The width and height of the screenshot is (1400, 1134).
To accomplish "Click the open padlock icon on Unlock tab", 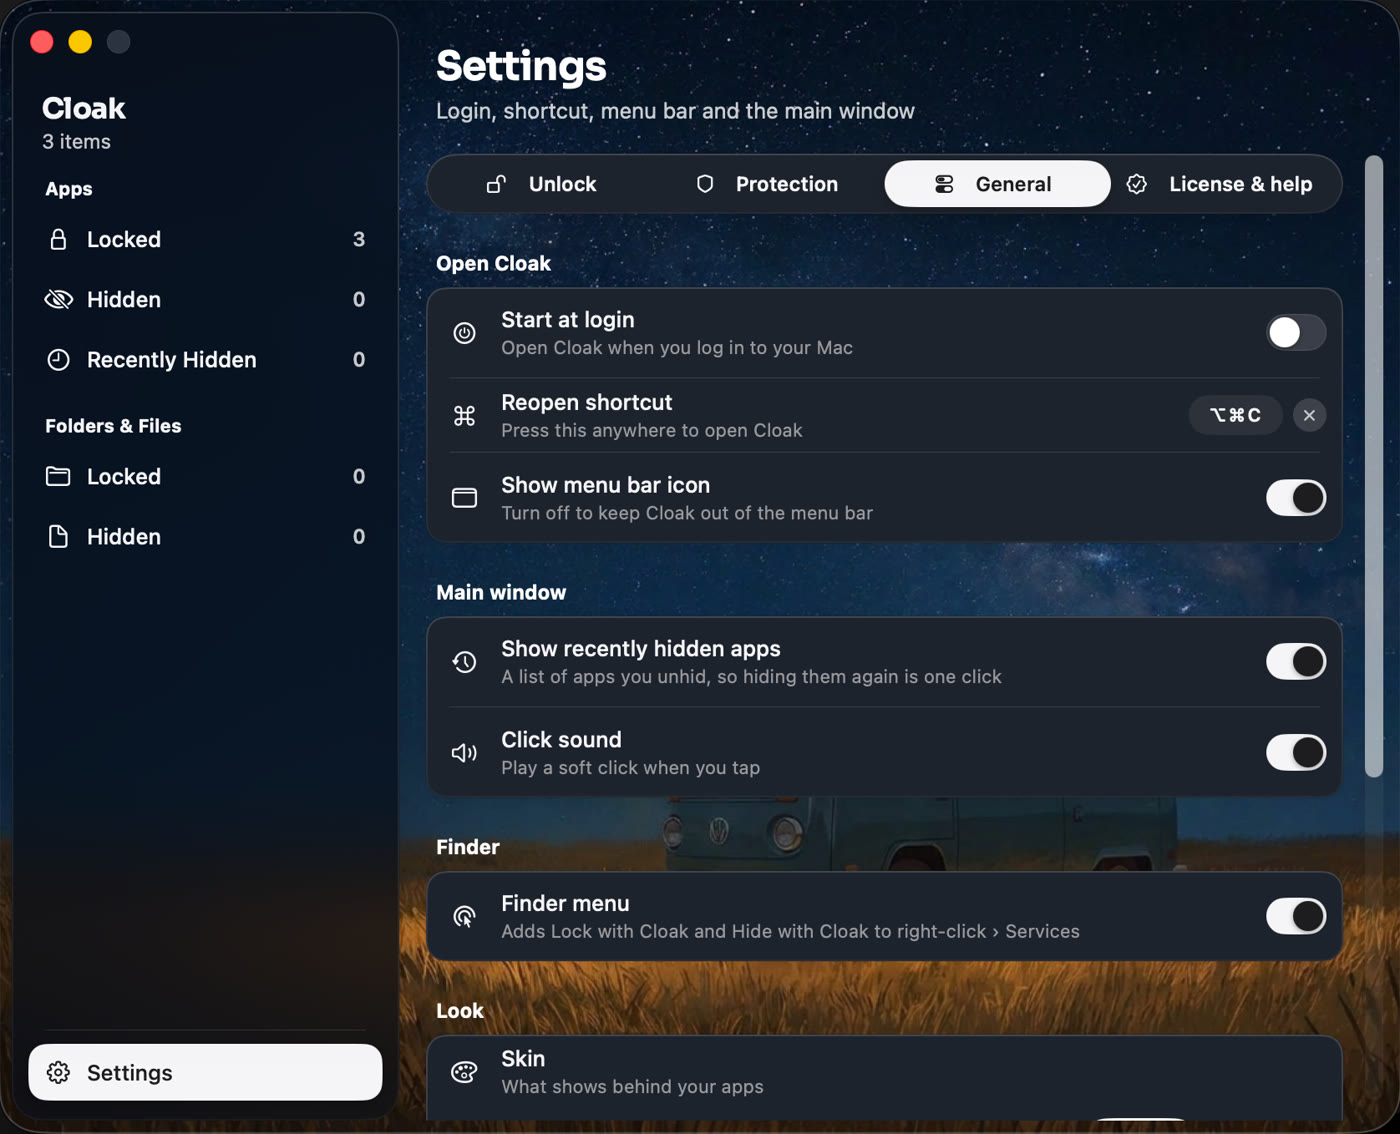I will pos(496,184).
